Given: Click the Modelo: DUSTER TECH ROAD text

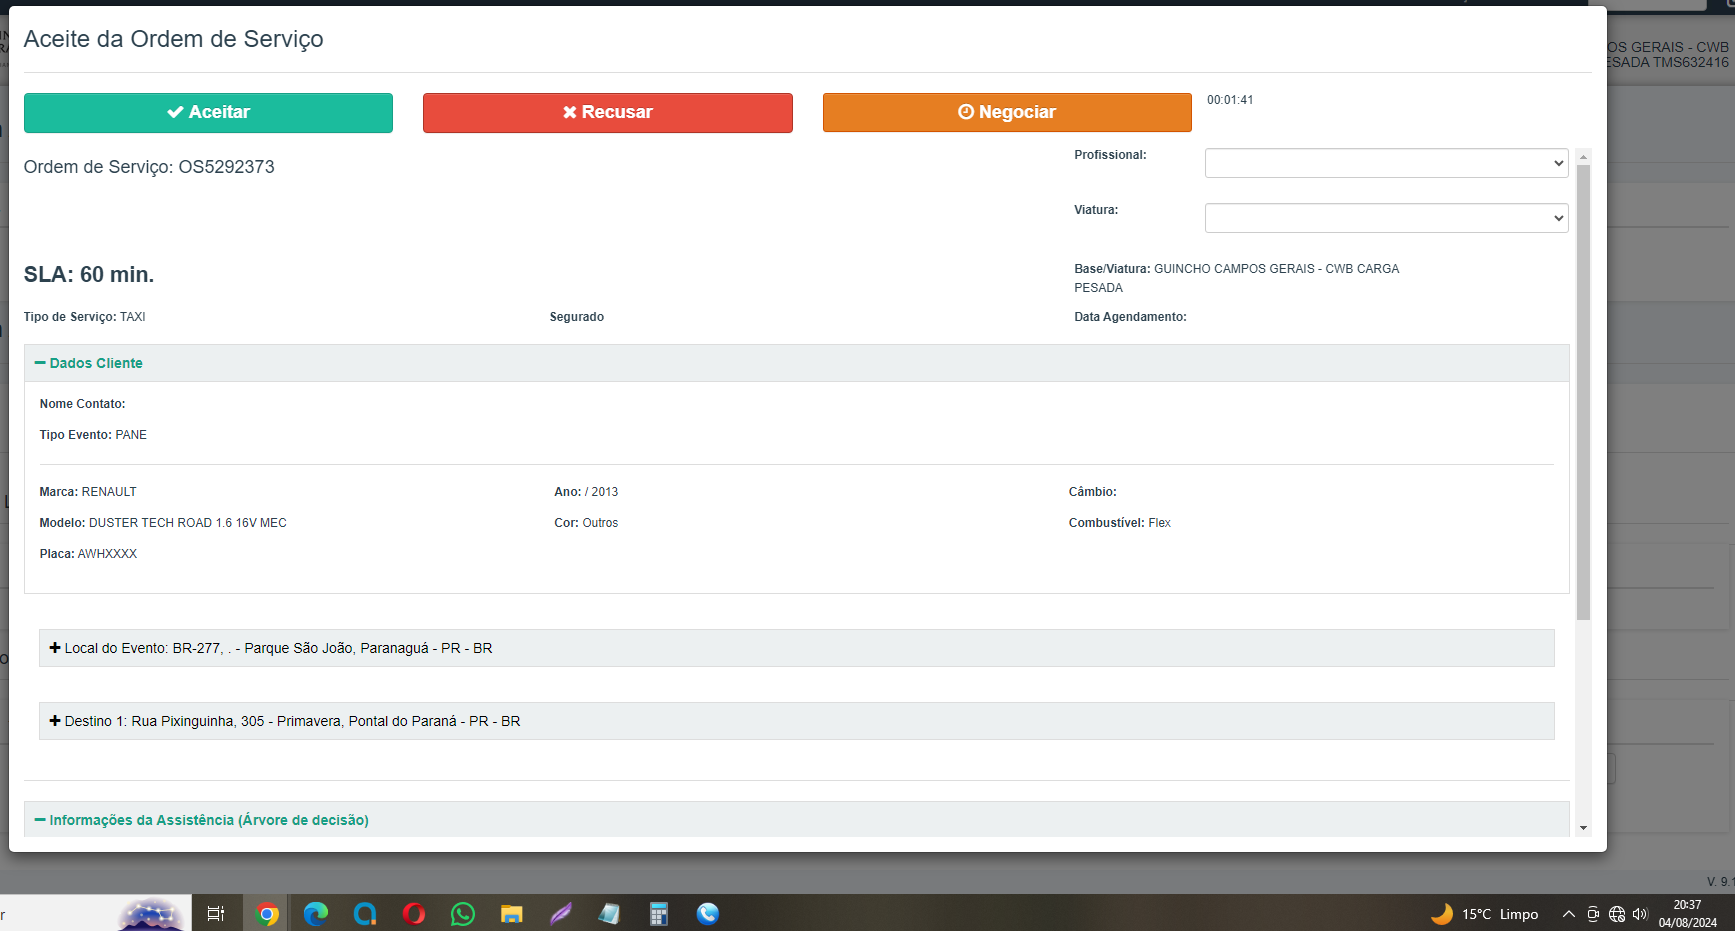Looking at the screenshot, I should pos(163,523).
